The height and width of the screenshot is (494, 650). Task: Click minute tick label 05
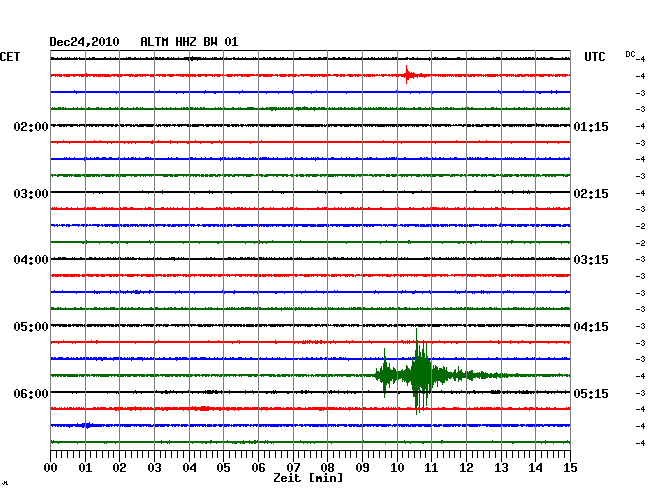tap(223, 467)
